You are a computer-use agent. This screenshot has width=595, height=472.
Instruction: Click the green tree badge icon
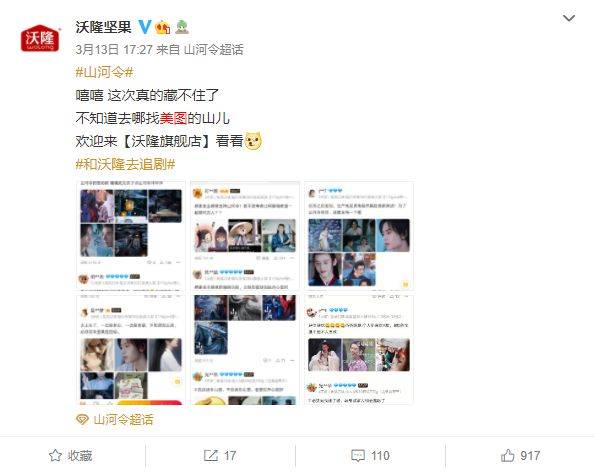182,27
